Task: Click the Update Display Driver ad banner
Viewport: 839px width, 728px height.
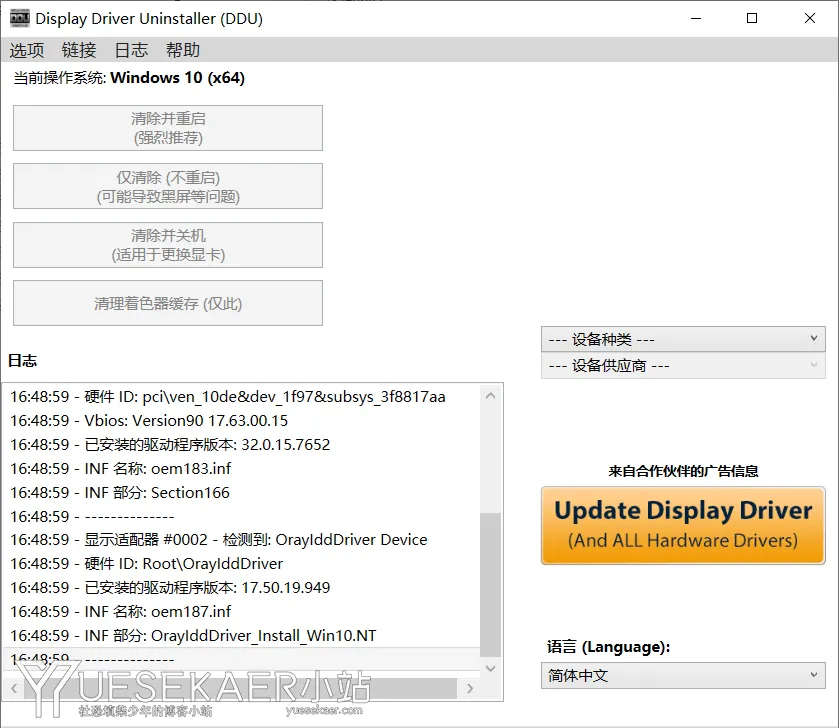Action: (683, 525)
